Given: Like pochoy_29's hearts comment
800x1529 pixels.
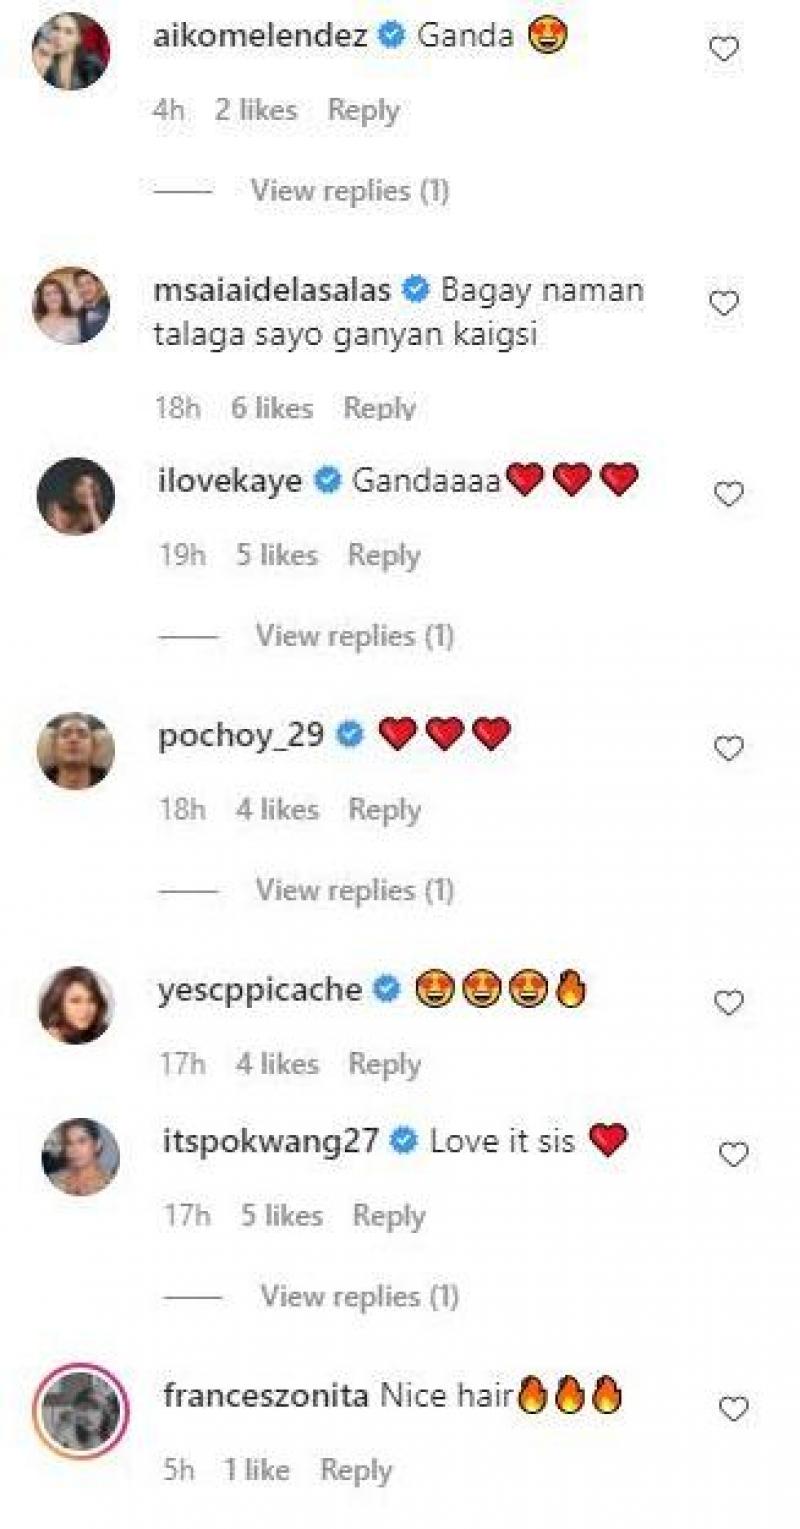Looking at the screenshot, I should pos(728,747).
